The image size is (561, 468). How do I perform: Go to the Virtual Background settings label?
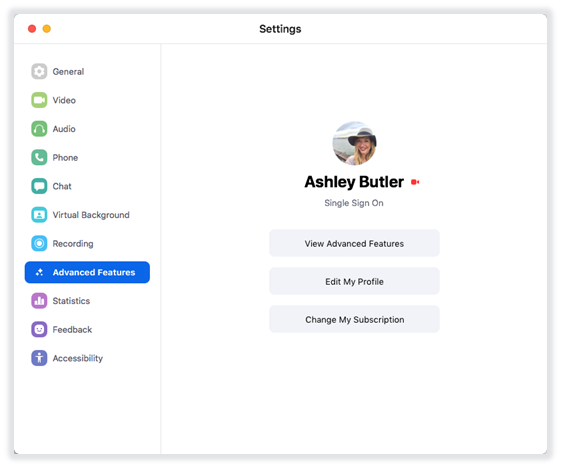[91, 215]
